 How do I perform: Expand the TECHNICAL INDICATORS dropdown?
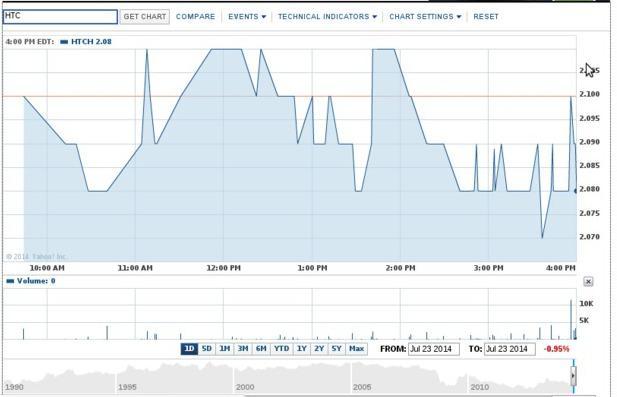(x=327, y=17)
